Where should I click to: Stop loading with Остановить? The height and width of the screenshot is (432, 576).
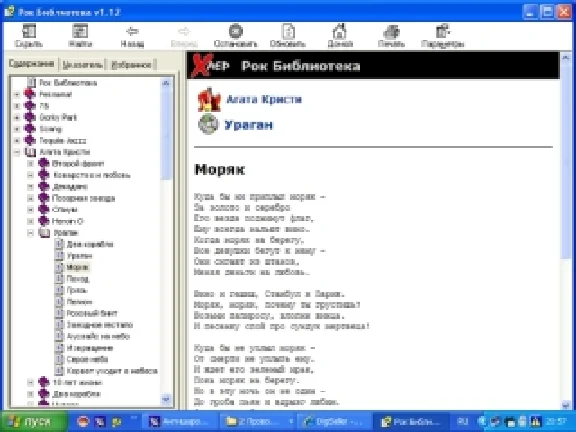235,36
